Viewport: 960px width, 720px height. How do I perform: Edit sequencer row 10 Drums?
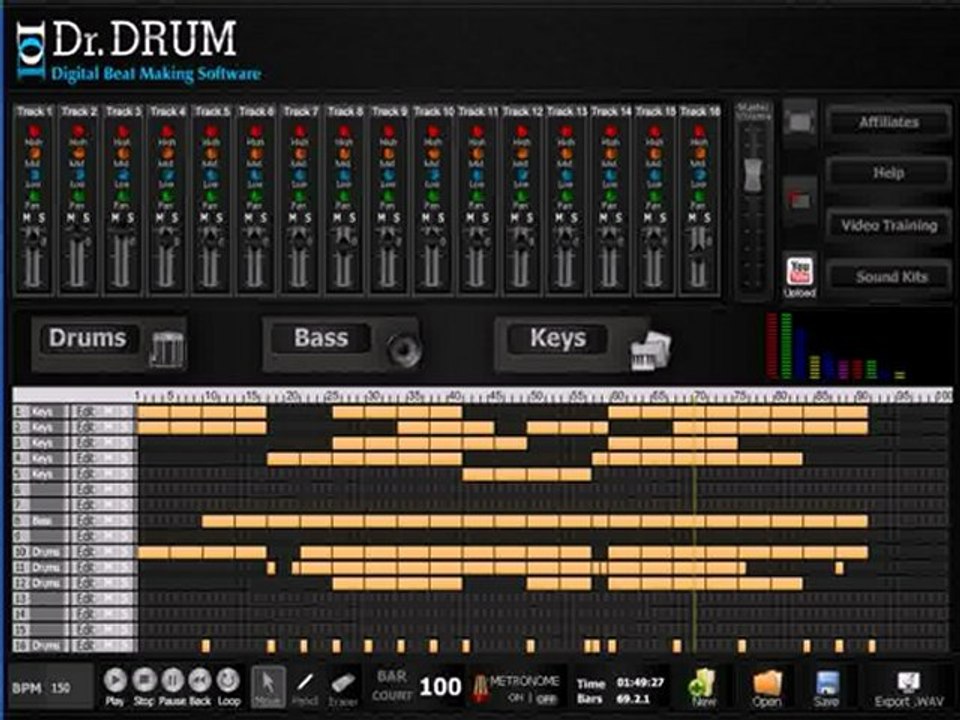[87, 552]
